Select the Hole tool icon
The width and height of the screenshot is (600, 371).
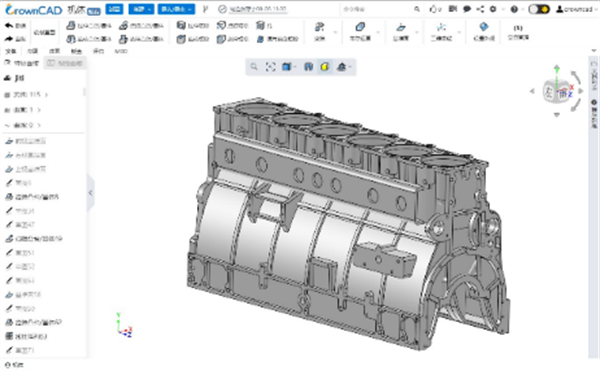click(260, 26)
